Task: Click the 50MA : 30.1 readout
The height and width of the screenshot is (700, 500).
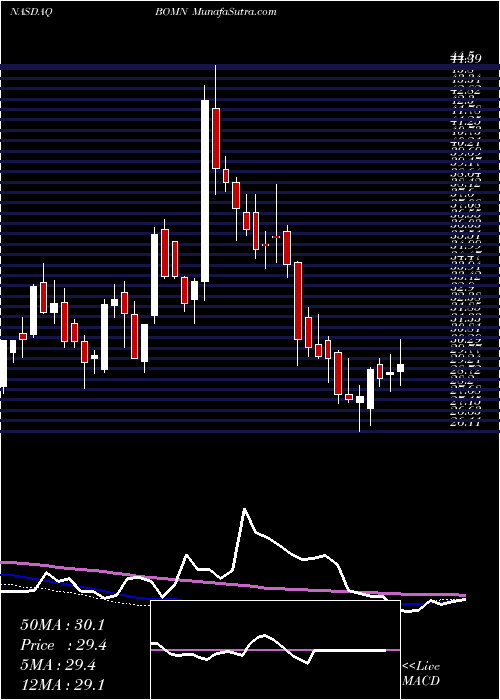Action: tap(62, 625)
